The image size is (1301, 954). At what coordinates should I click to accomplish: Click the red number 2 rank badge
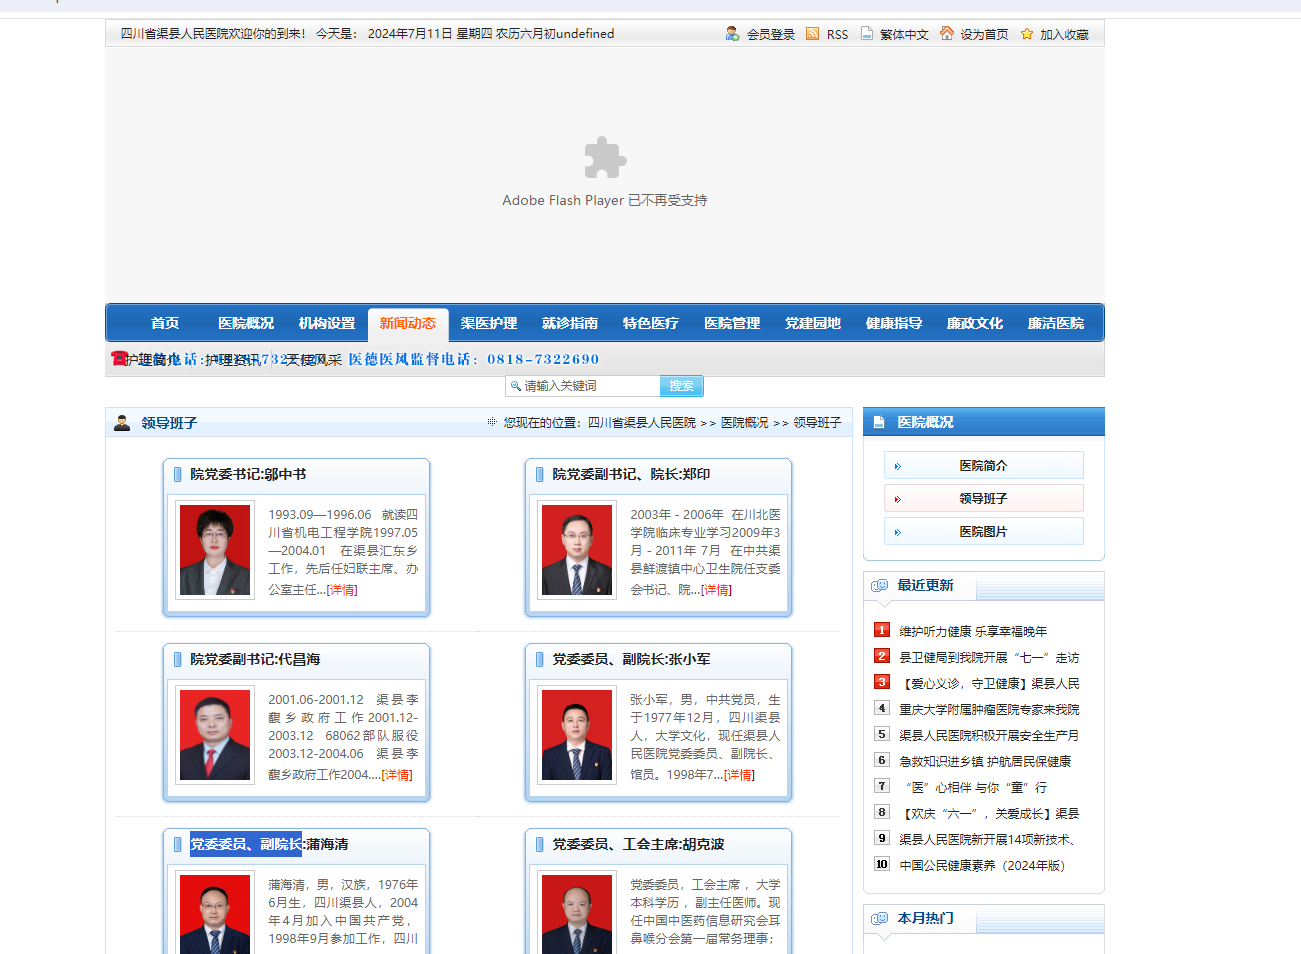coord(882,656)
